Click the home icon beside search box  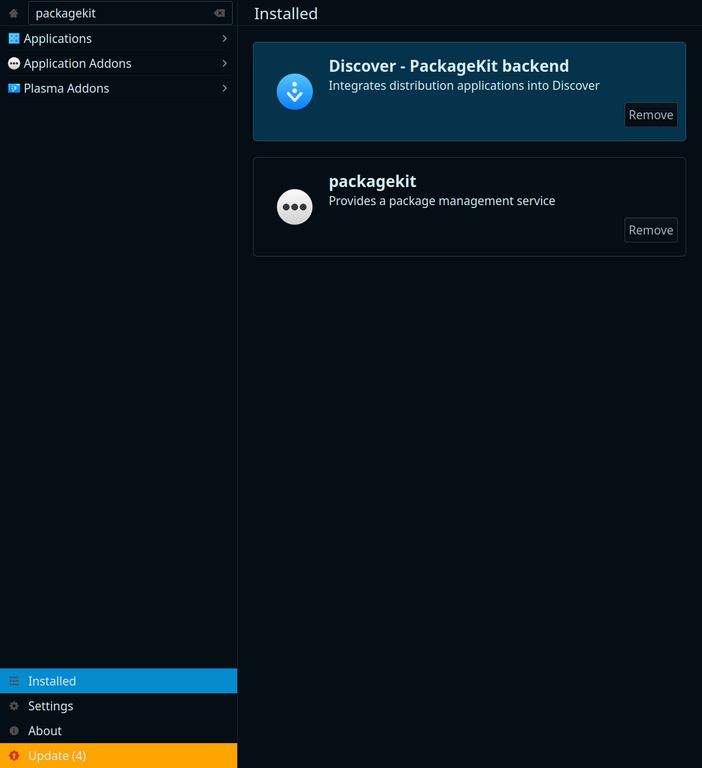point(14,13)
